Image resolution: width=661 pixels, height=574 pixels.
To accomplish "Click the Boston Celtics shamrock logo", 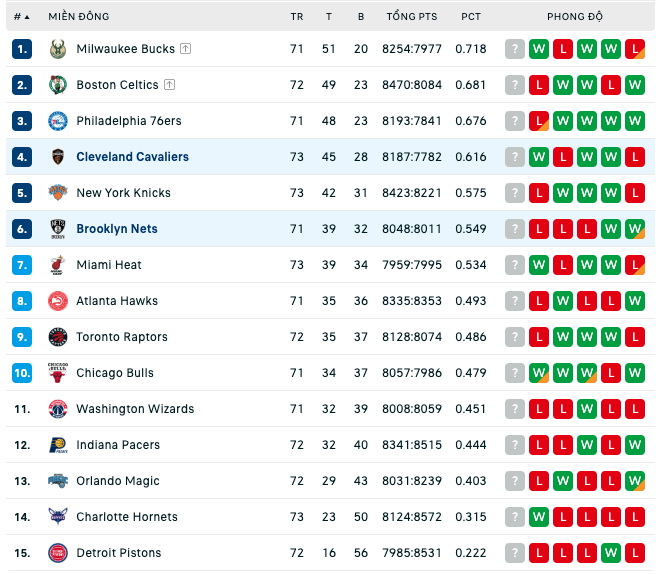I will pyautogui.click(x=58, y=85).
